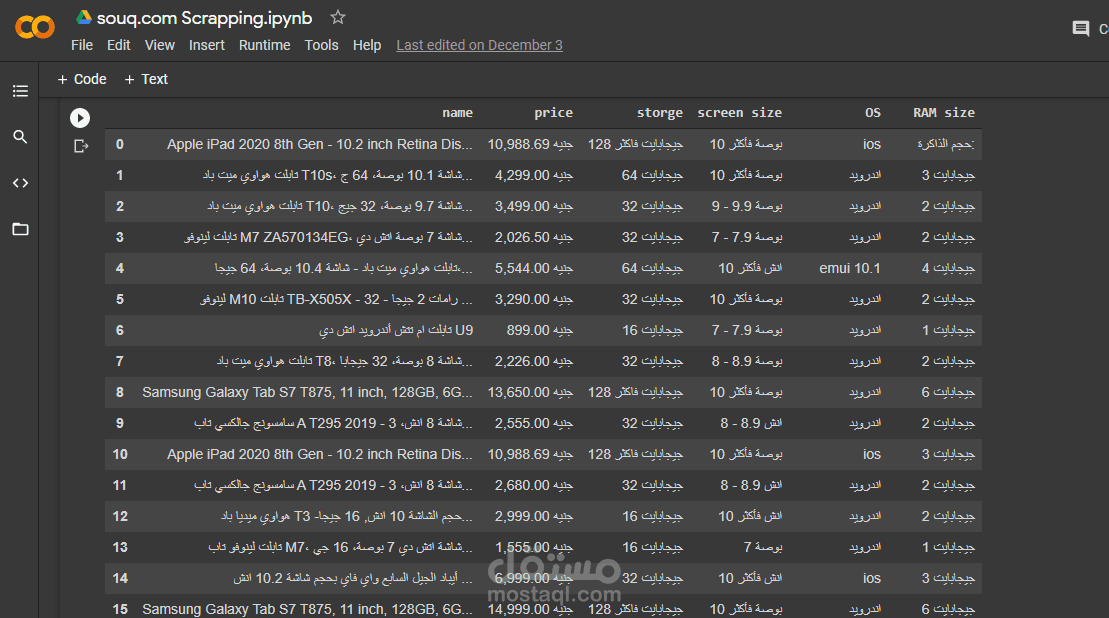Click the name column header
The image size is (1109, 618).
point(458,112)
